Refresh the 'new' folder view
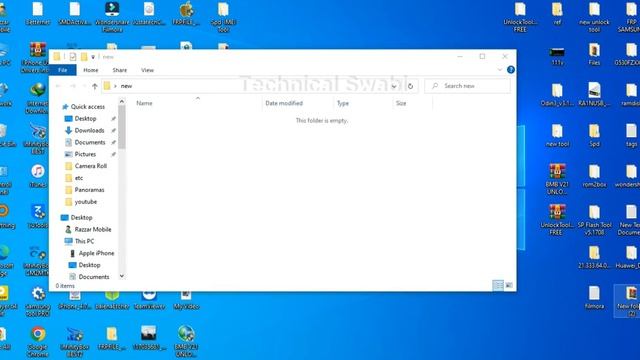This screenshot has width=640, height=360. click(x=410, y=86)
